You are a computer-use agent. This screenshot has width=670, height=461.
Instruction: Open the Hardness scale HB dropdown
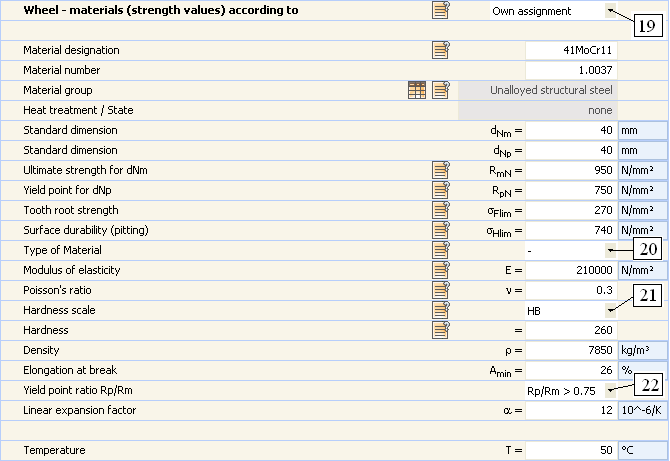click(610, 310)
